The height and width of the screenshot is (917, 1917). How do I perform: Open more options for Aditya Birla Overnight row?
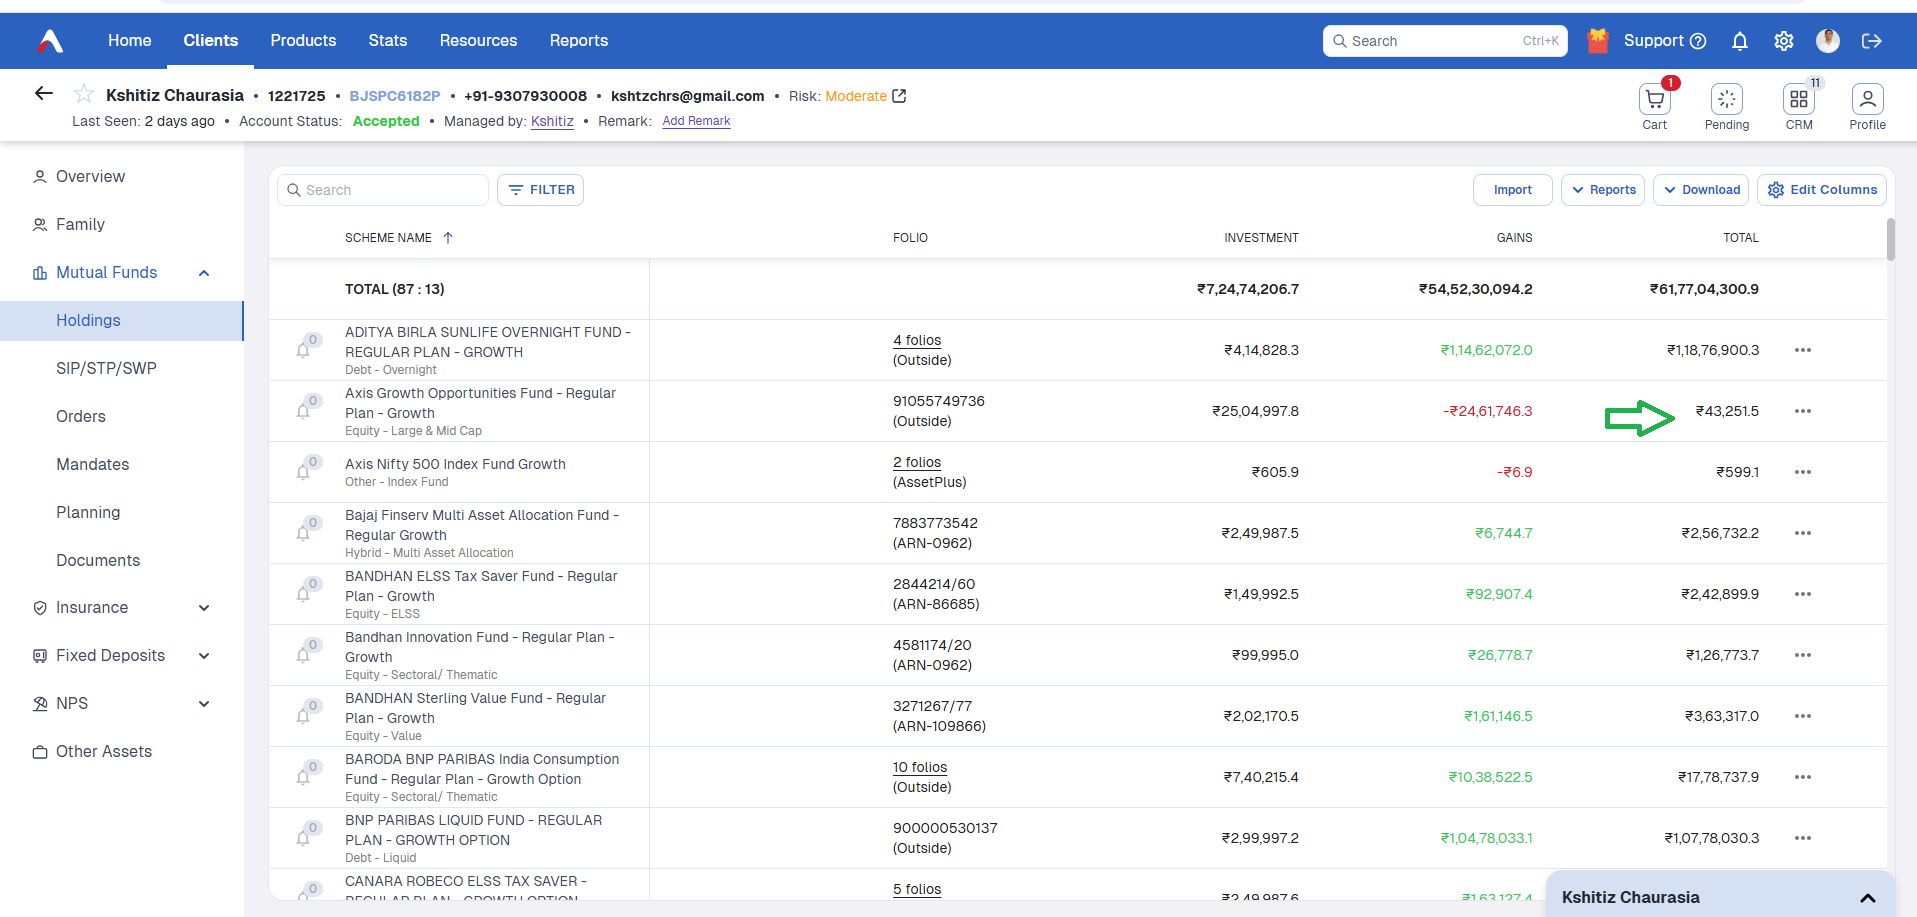pyautogui.click(x=1803, y=350)
